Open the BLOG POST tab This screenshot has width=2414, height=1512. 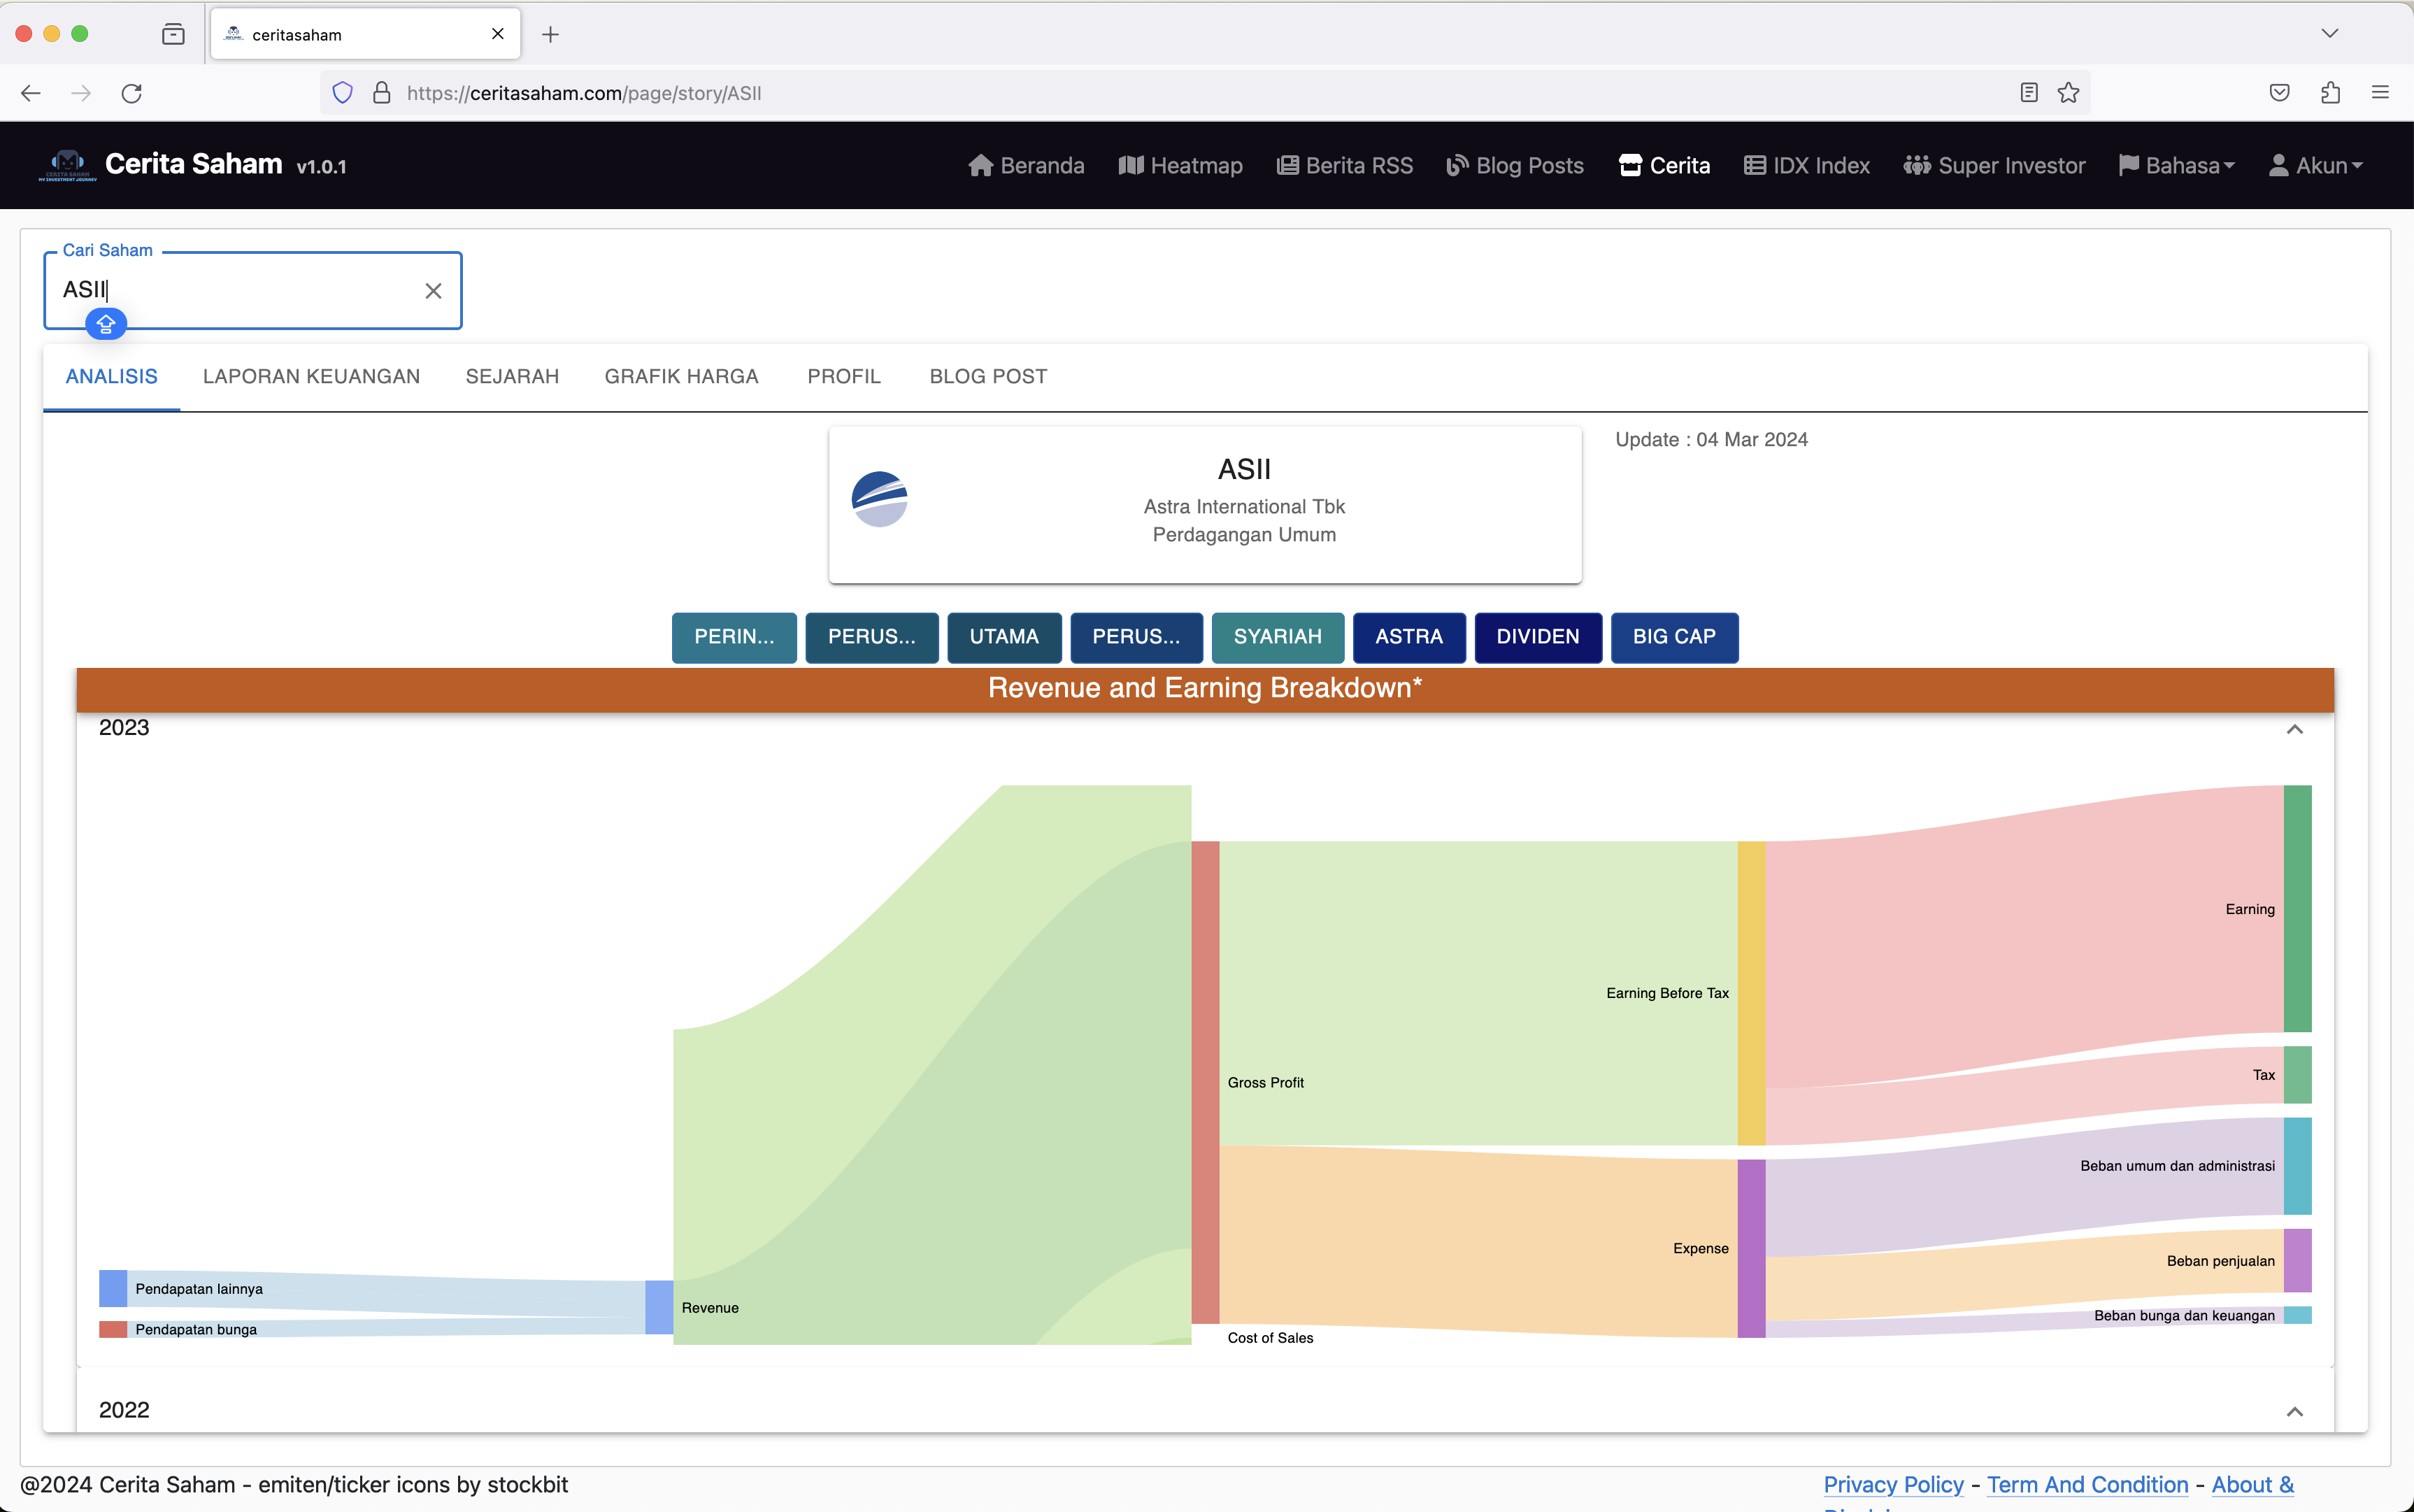[988, 376]
